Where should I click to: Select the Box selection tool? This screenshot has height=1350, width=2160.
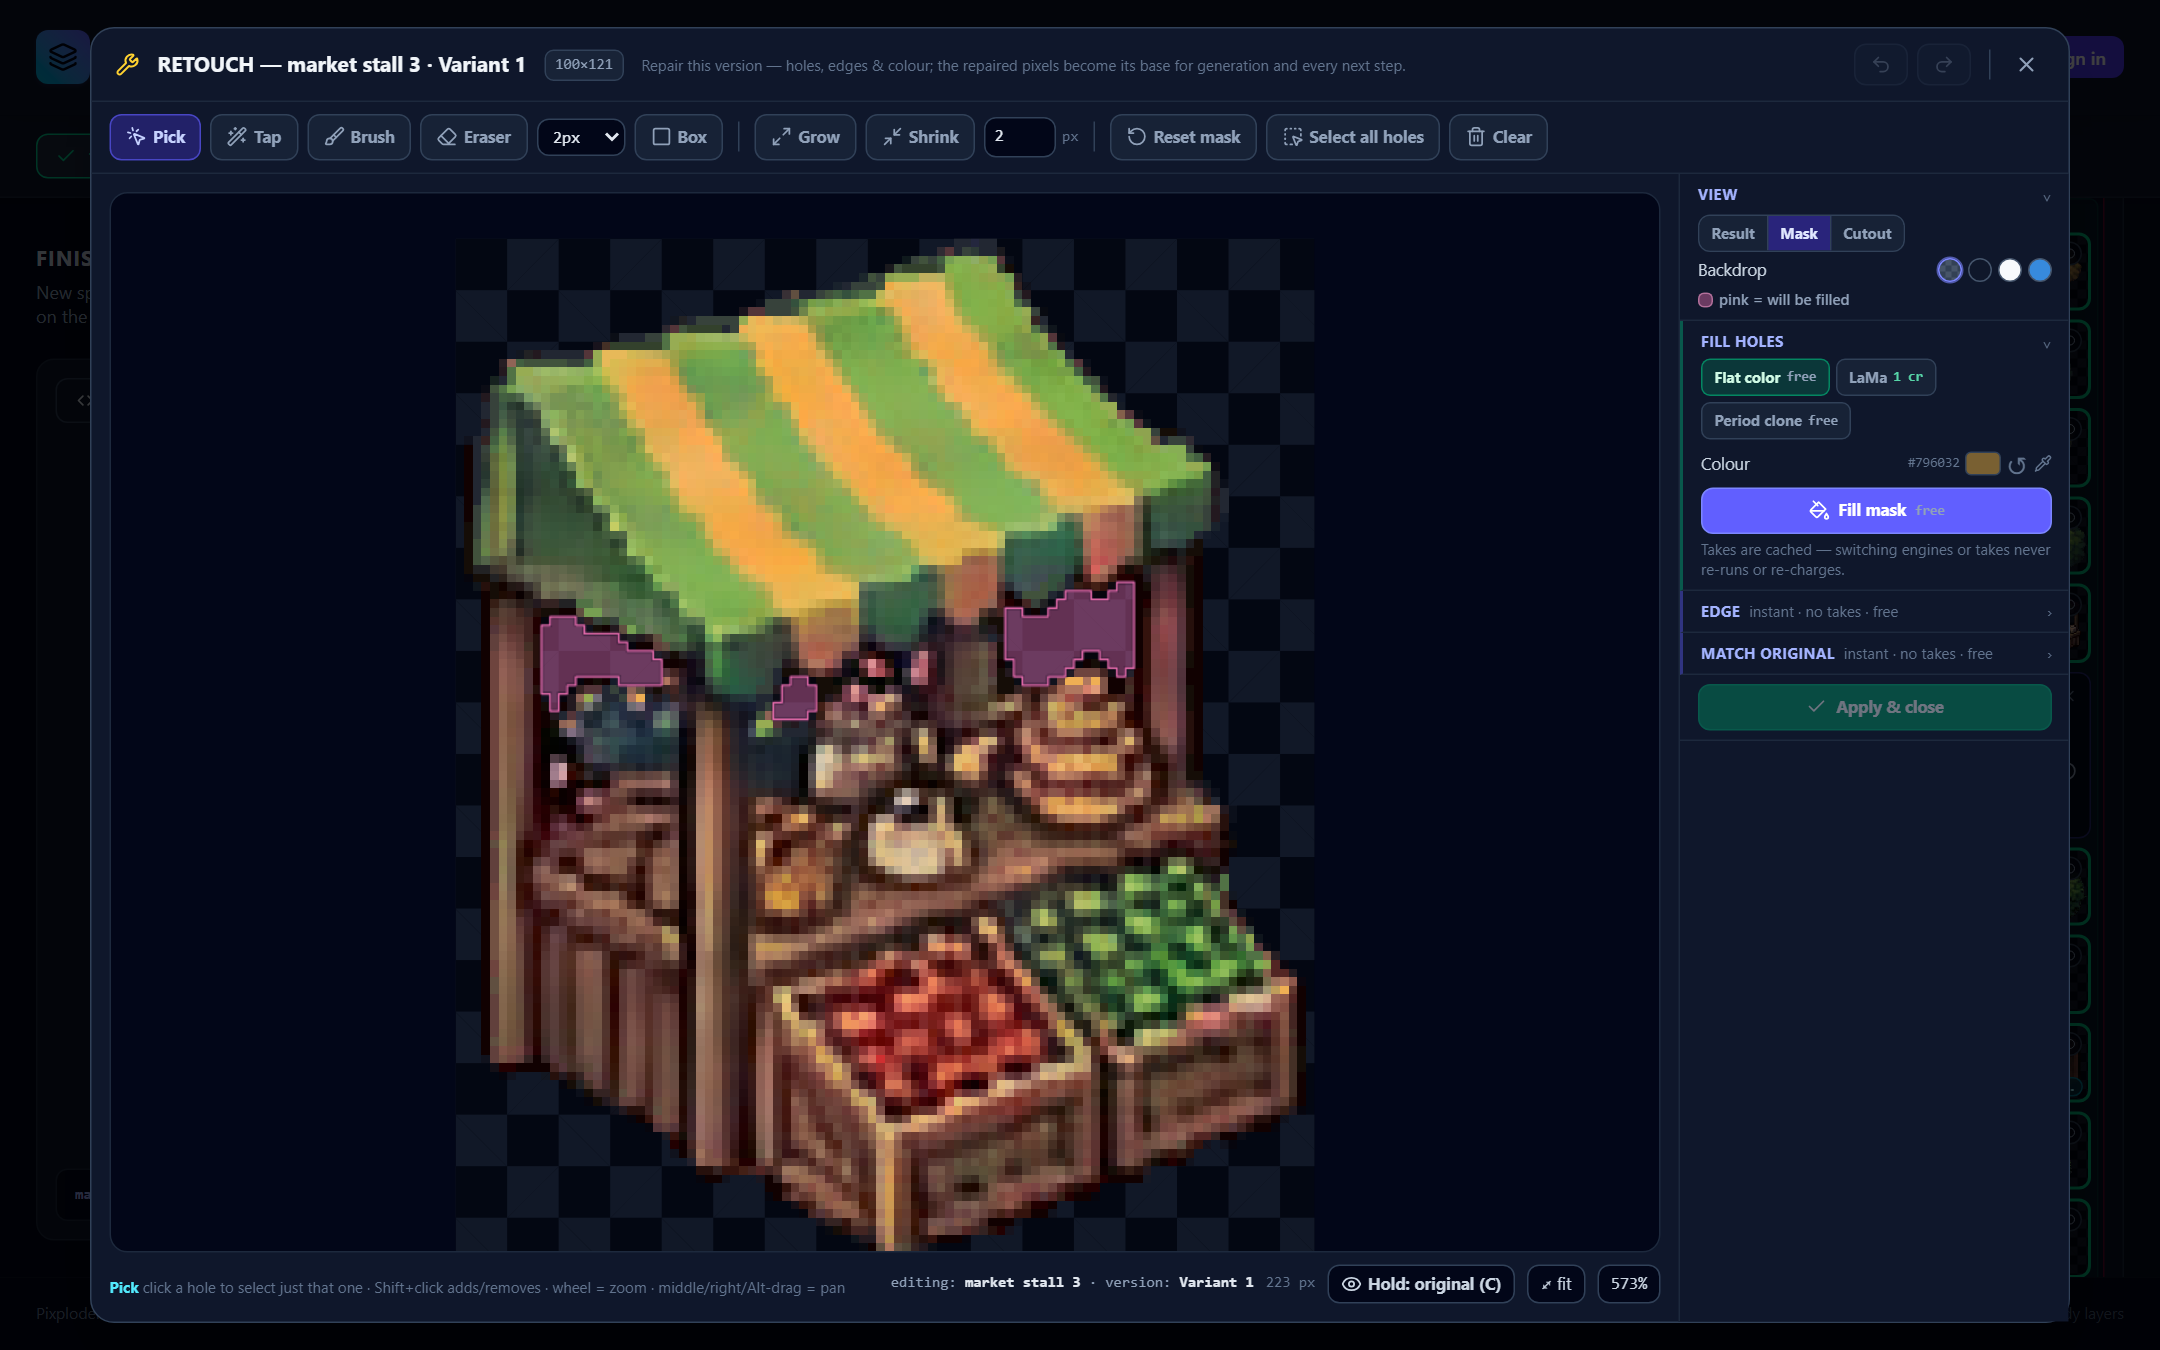[x=679, y=137]
